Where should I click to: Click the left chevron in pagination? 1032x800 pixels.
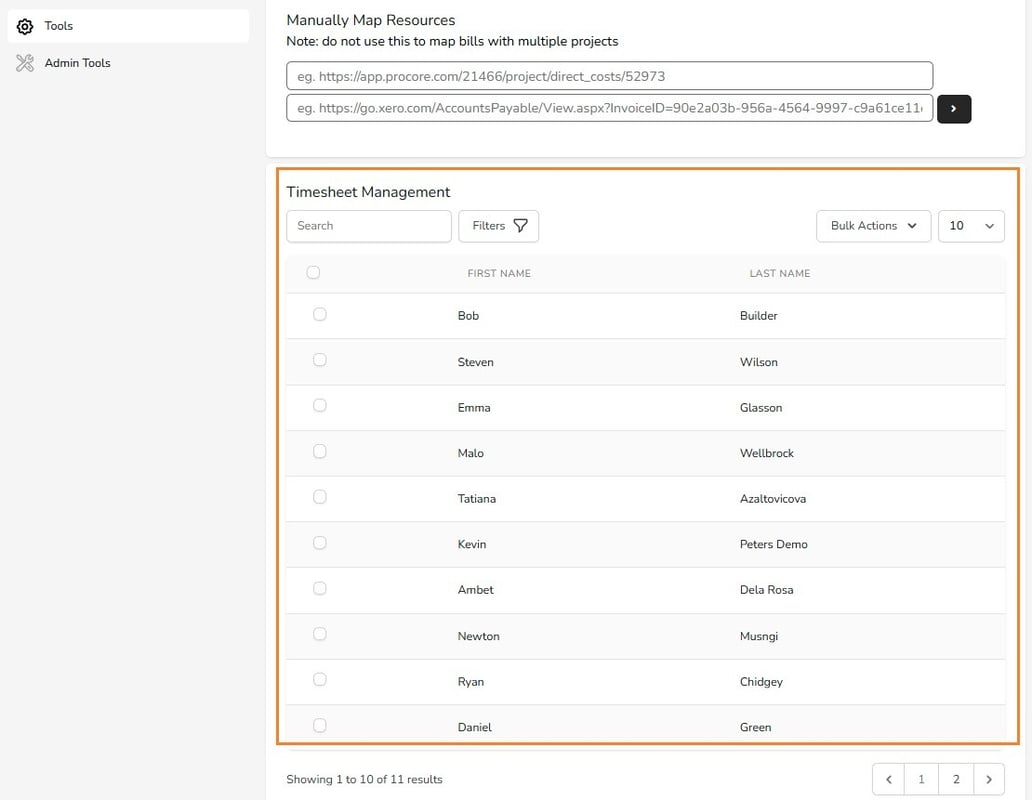888,779
